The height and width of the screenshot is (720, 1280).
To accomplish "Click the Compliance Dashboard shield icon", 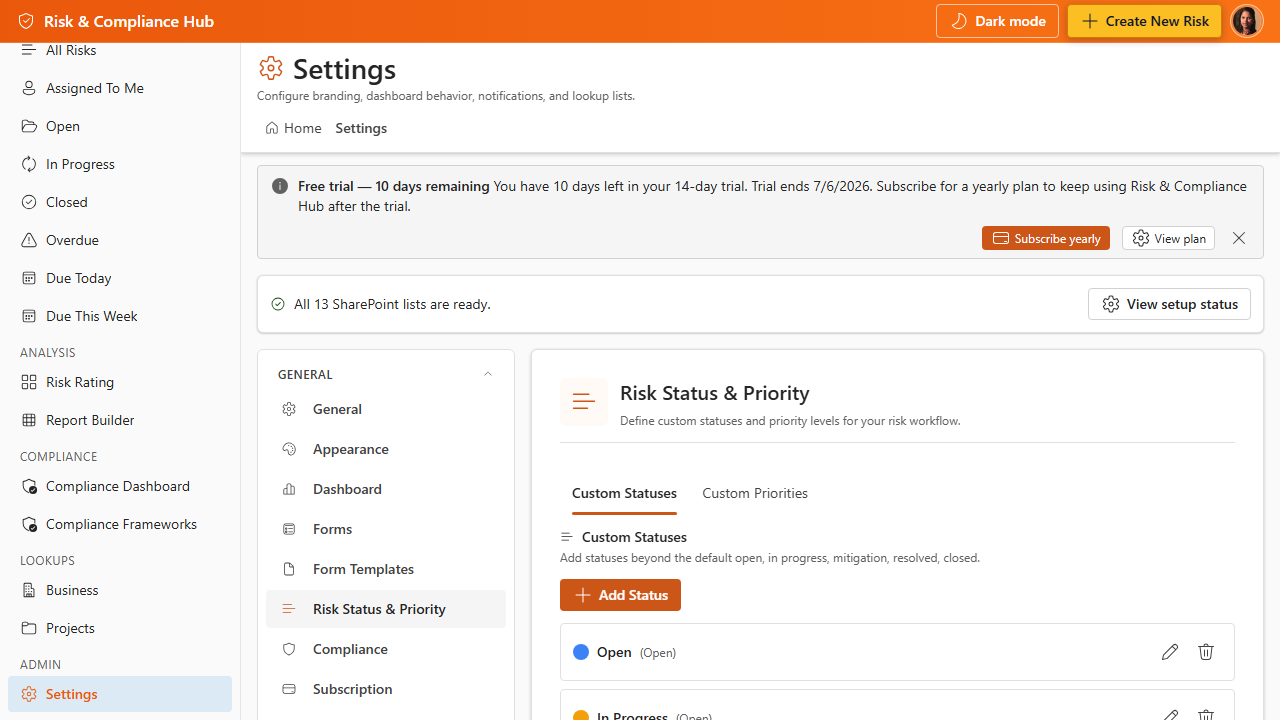I will click(29, 486).
